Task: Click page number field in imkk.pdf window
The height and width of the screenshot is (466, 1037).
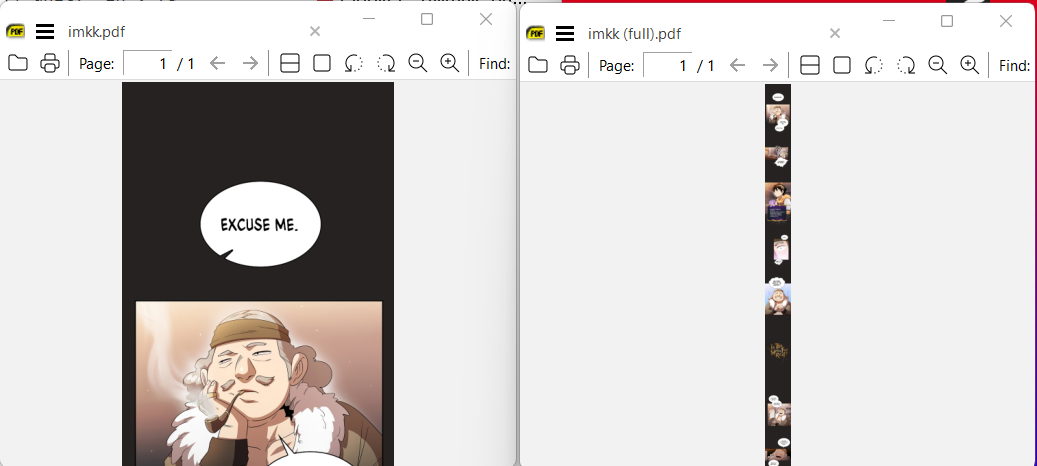Action: pyautogui.click(x=147, y=63)
